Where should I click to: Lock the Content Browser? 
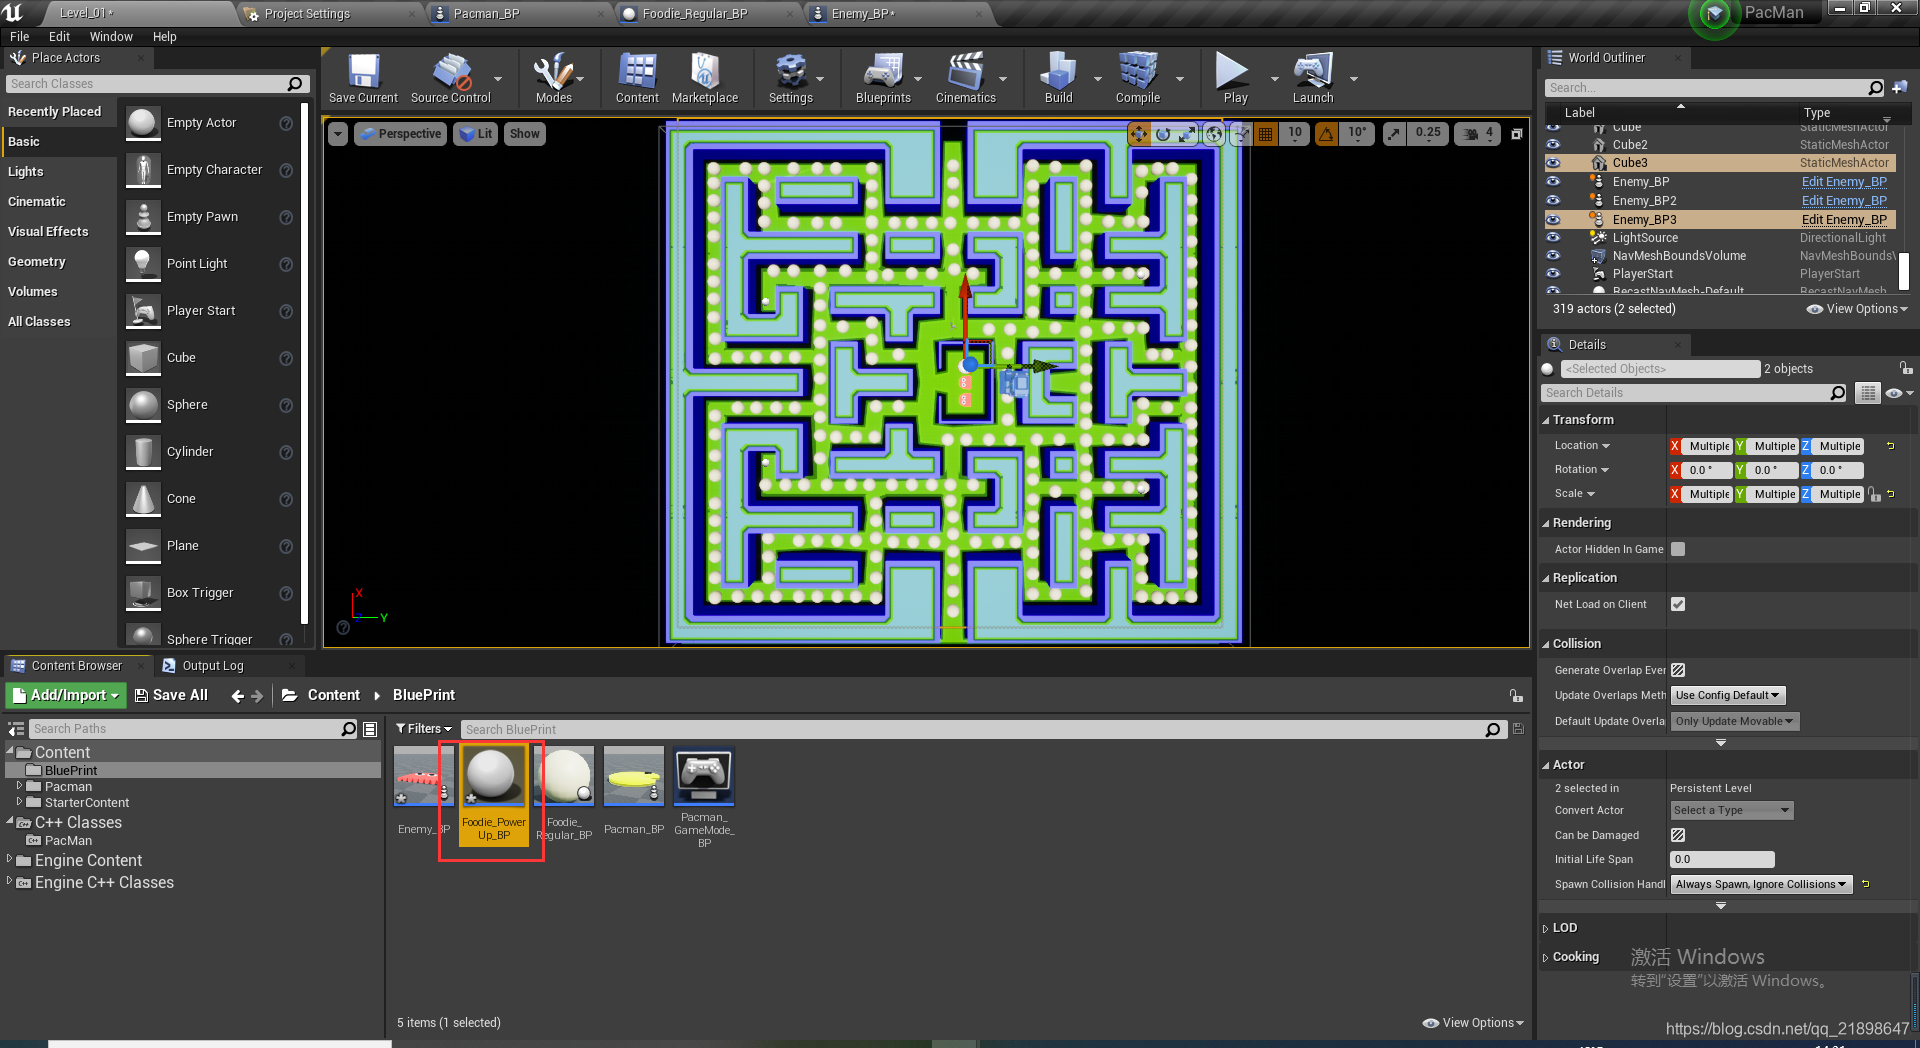[1516, 695]
